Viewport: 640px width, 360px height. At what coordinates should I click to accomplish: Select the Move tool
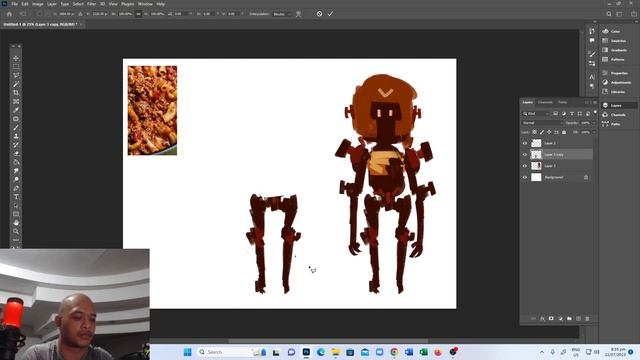coord(16,58)
